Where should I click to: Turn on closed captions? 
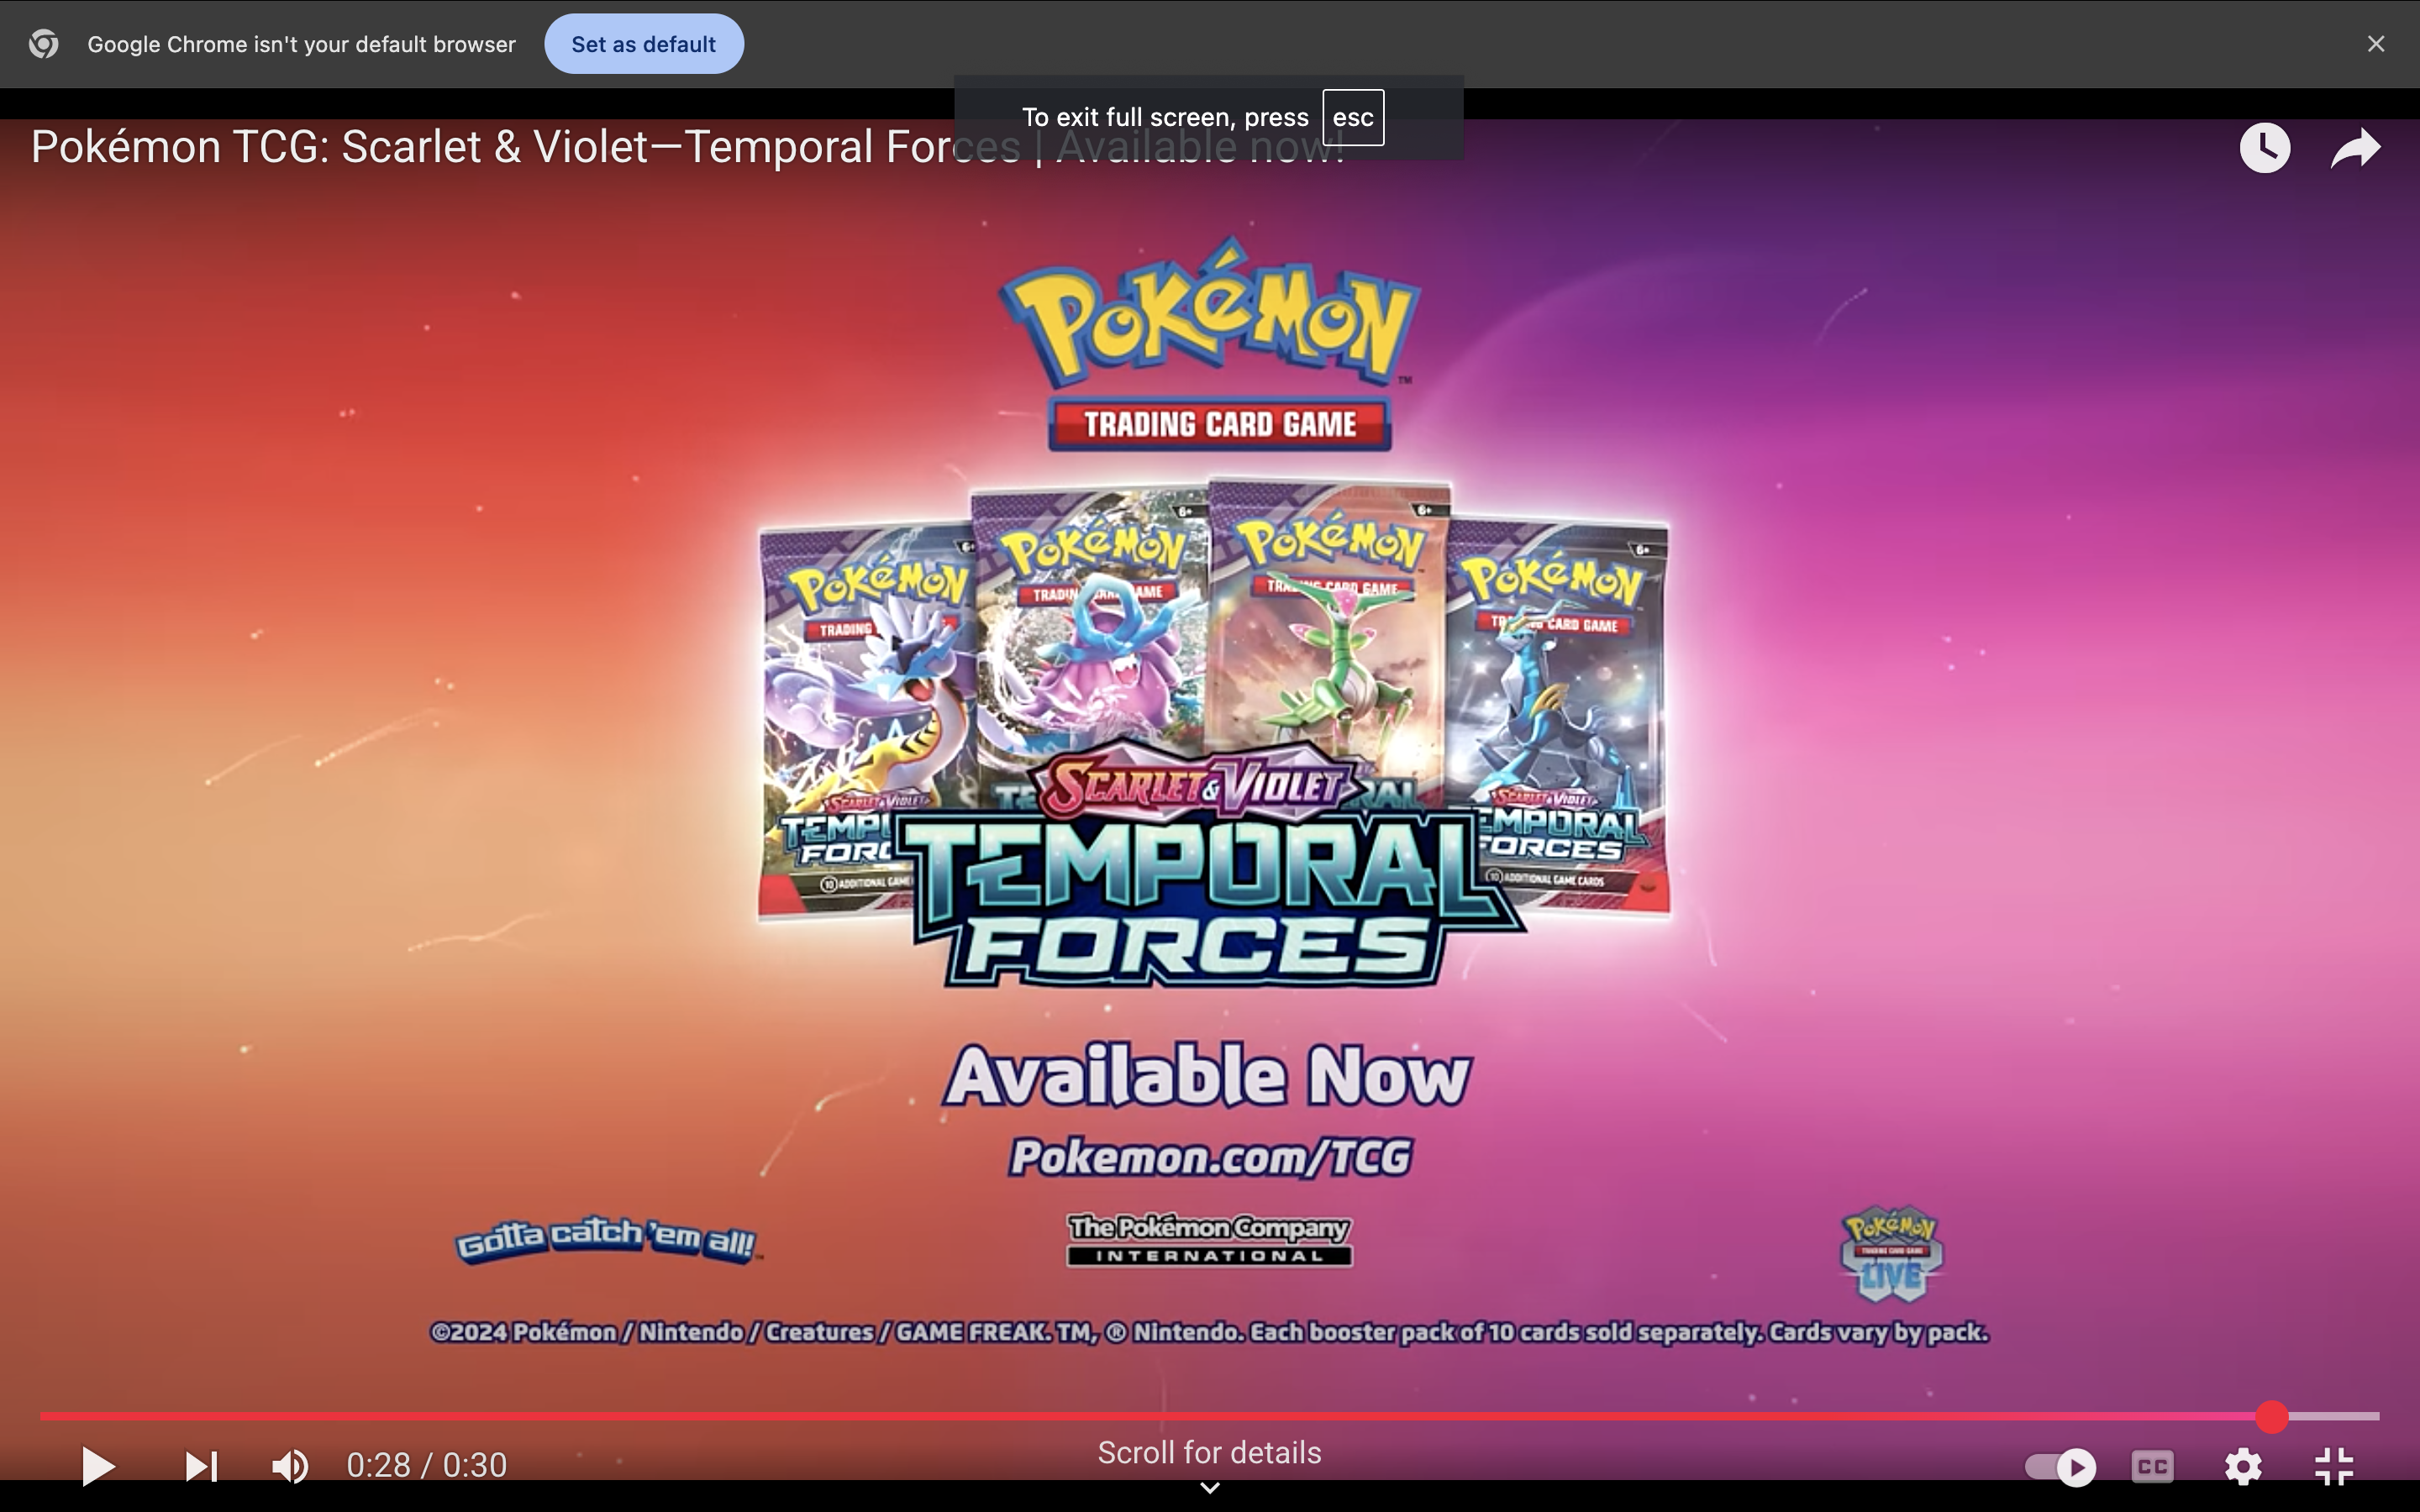(2152, 1467)
